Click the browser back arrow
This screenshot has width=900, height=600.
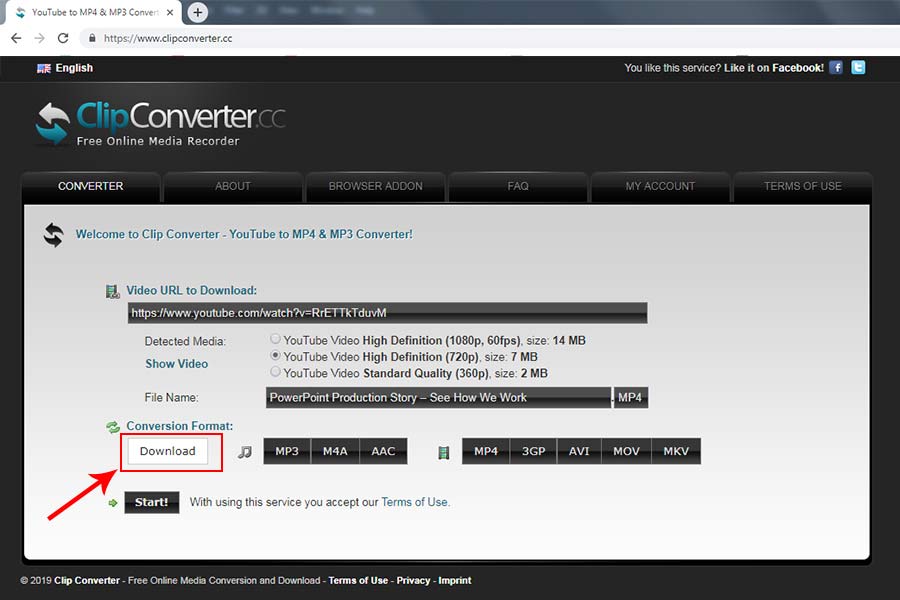click(16, 38)
